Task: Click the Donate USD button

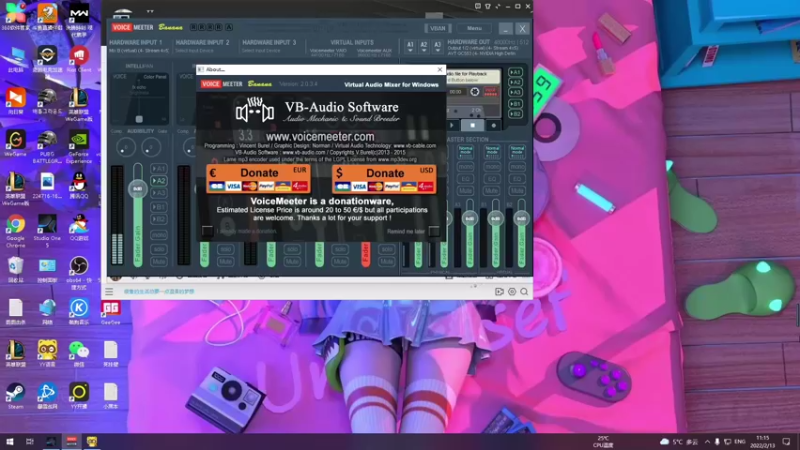Action: (x=384, y=179)
